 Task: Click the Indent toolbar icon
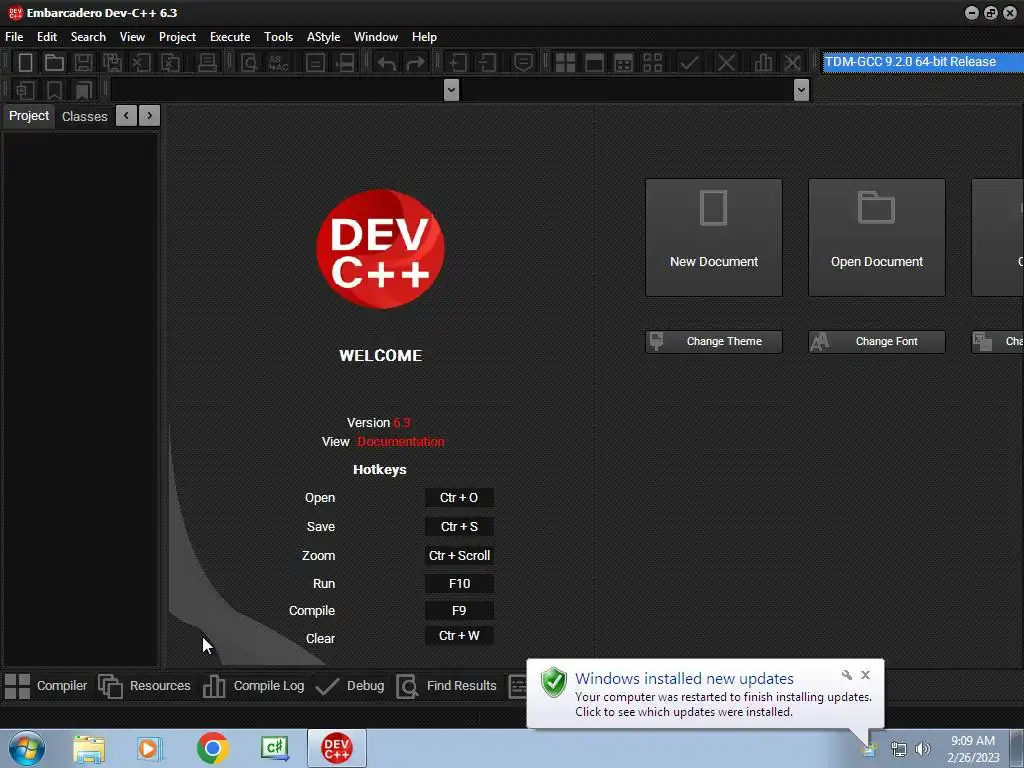tap(458, 63)
